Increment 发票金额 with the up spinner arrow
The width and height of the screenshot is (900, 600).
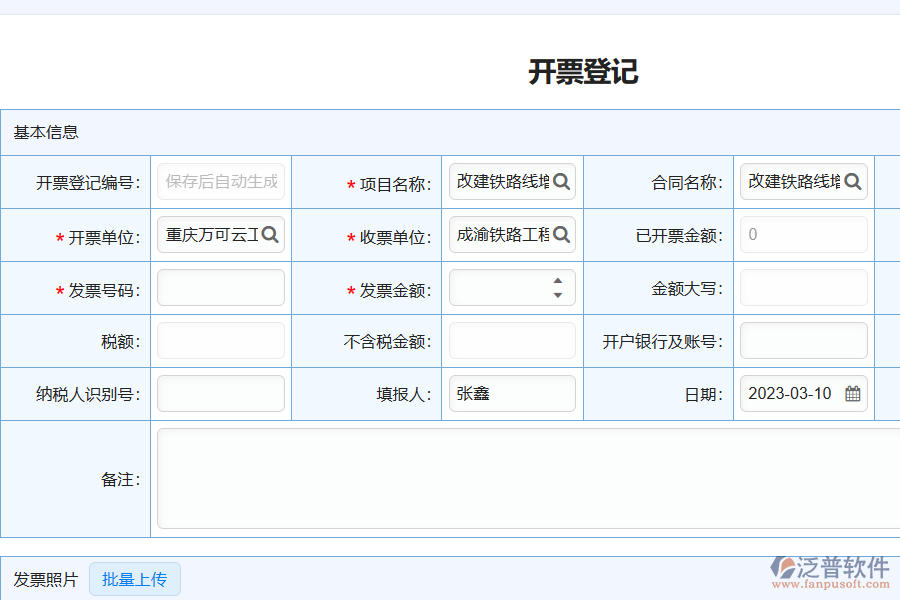pyautogui.click(x=558, y=282)
